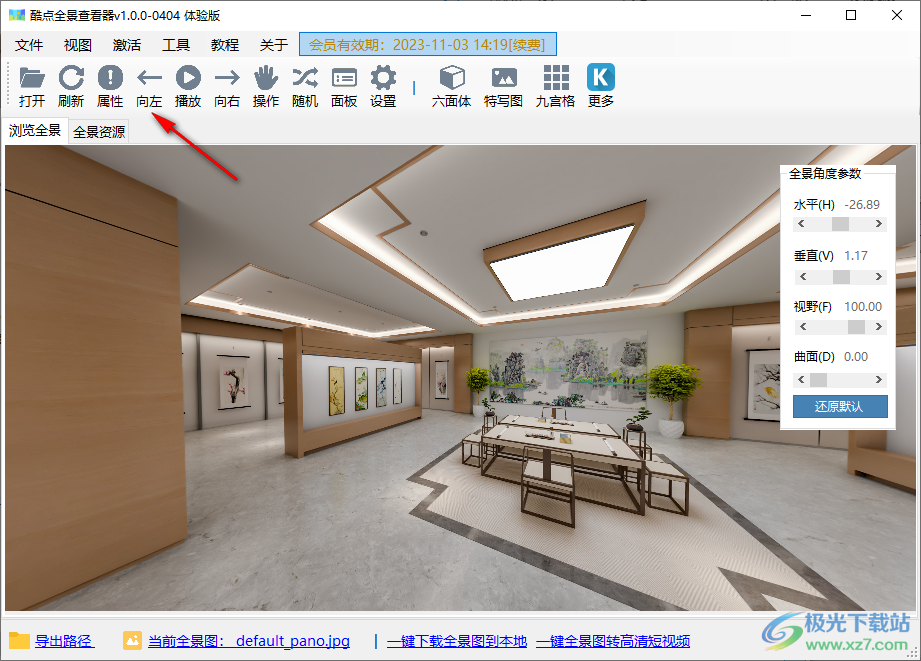
Task: Rotate panorama with 向左 arrow icon
Action: [x=149, y=78]
